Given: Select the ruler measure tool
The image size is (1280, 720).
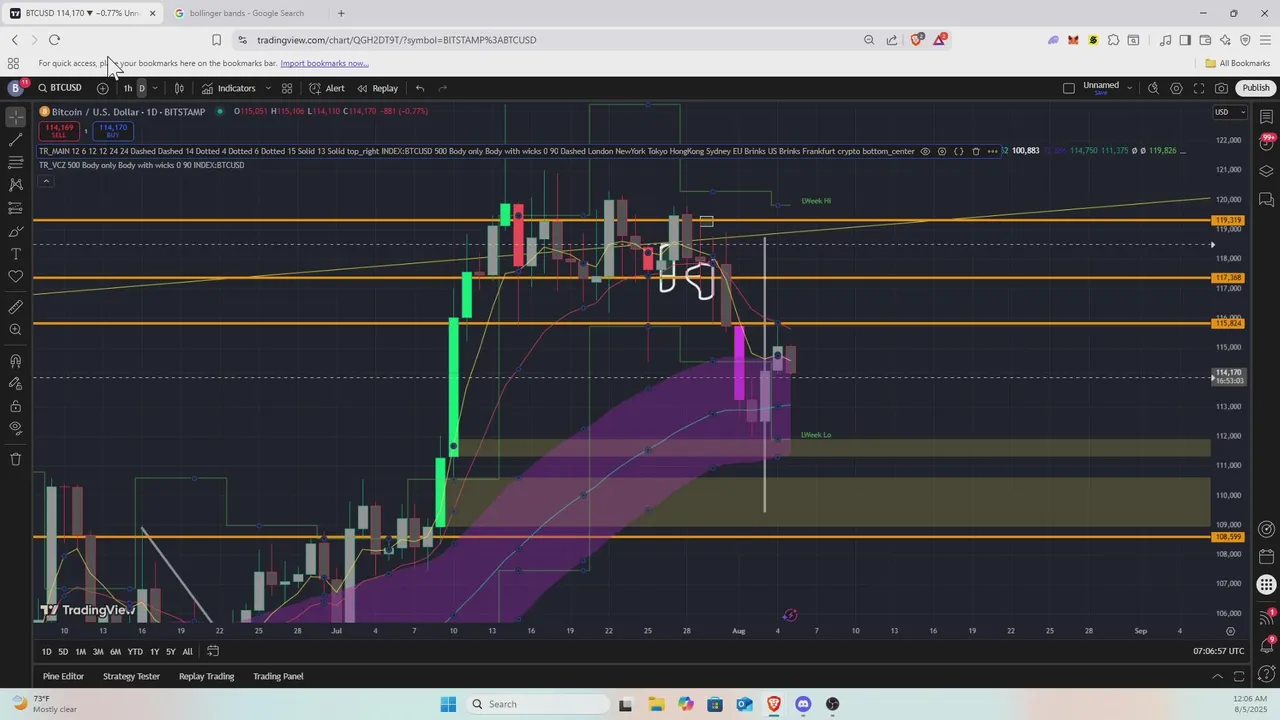Looking at the screenshot, I should 15,307.
